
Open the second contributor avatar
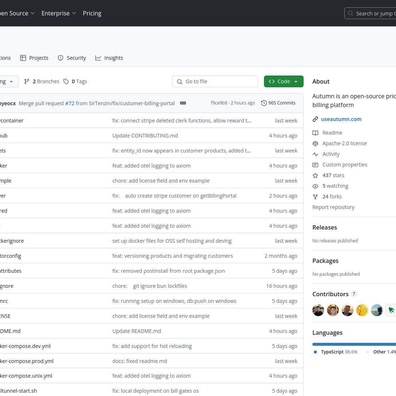(x=333, y=310)
